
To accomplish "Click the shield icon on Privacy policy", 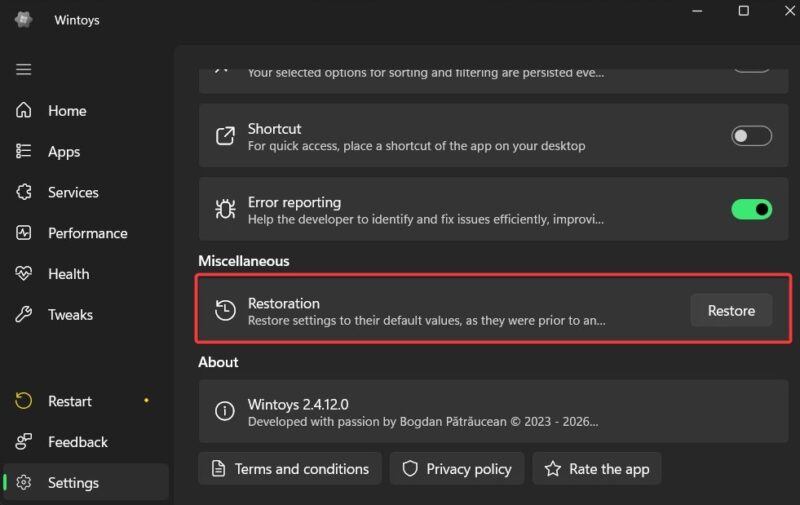I will (410, 468).
